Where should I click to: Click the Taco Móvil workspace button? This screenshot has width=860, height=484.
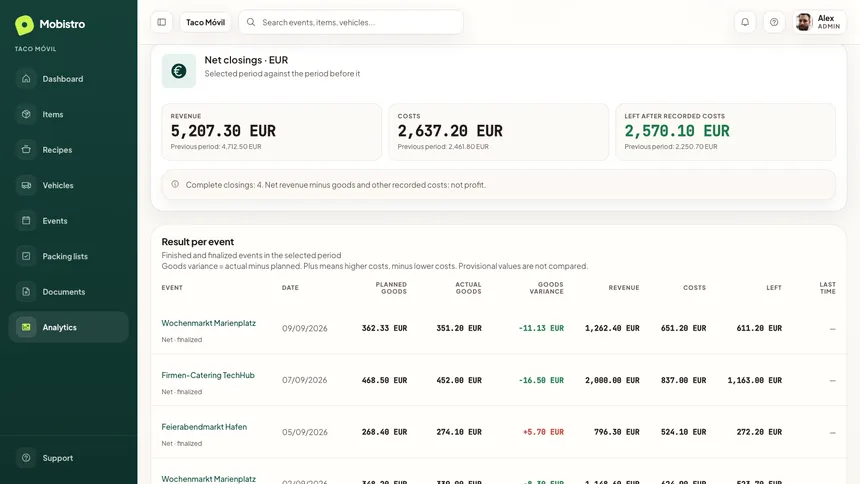205,22
